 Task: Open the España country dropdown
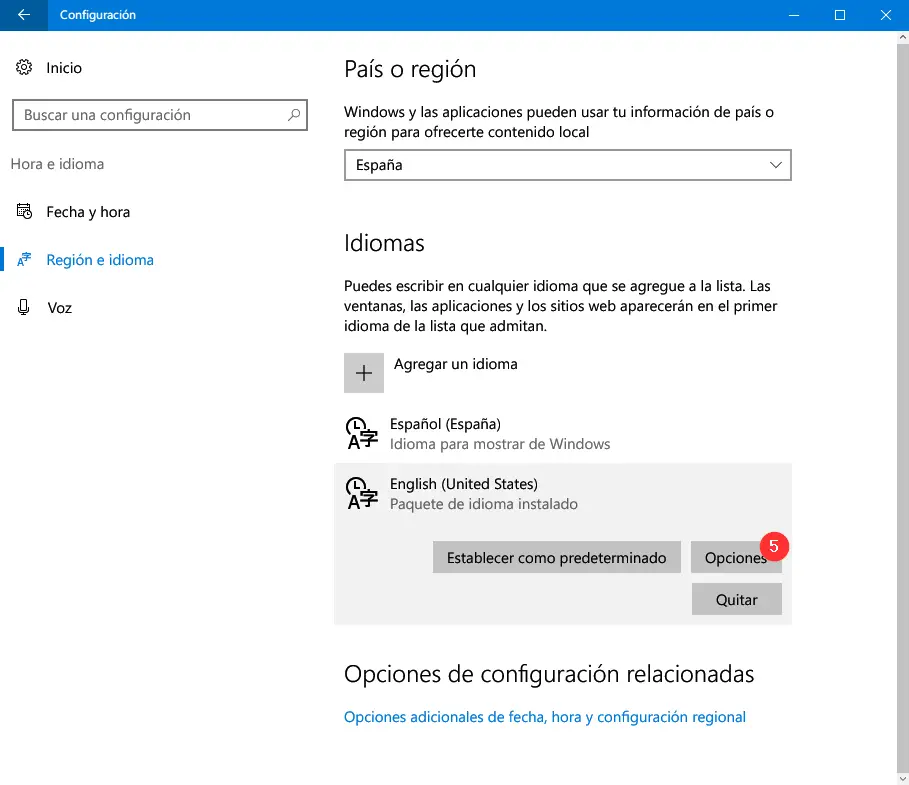tap(568, 165)
